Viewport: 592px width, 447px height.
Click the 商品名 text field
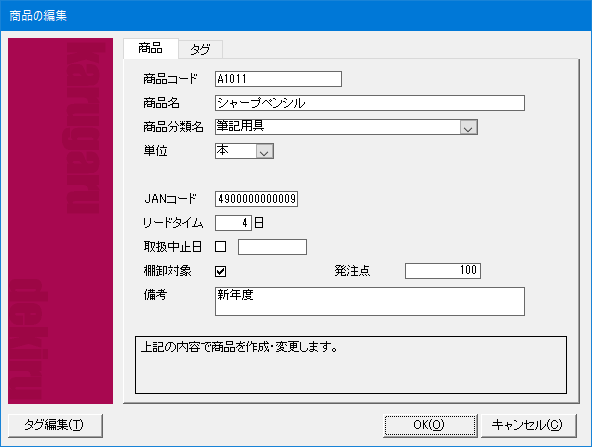[370, 103]
